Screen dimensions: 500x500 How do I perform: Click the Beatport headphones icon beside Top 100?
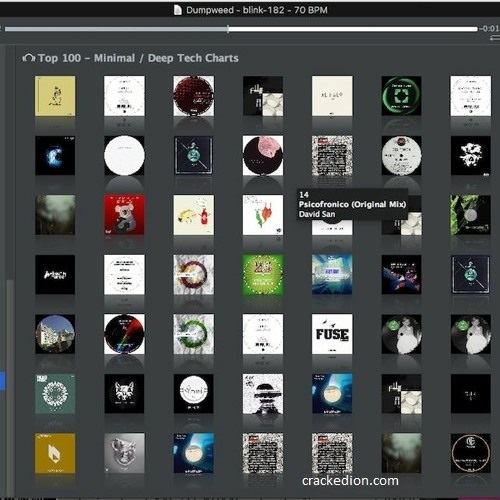click(29, 58)
